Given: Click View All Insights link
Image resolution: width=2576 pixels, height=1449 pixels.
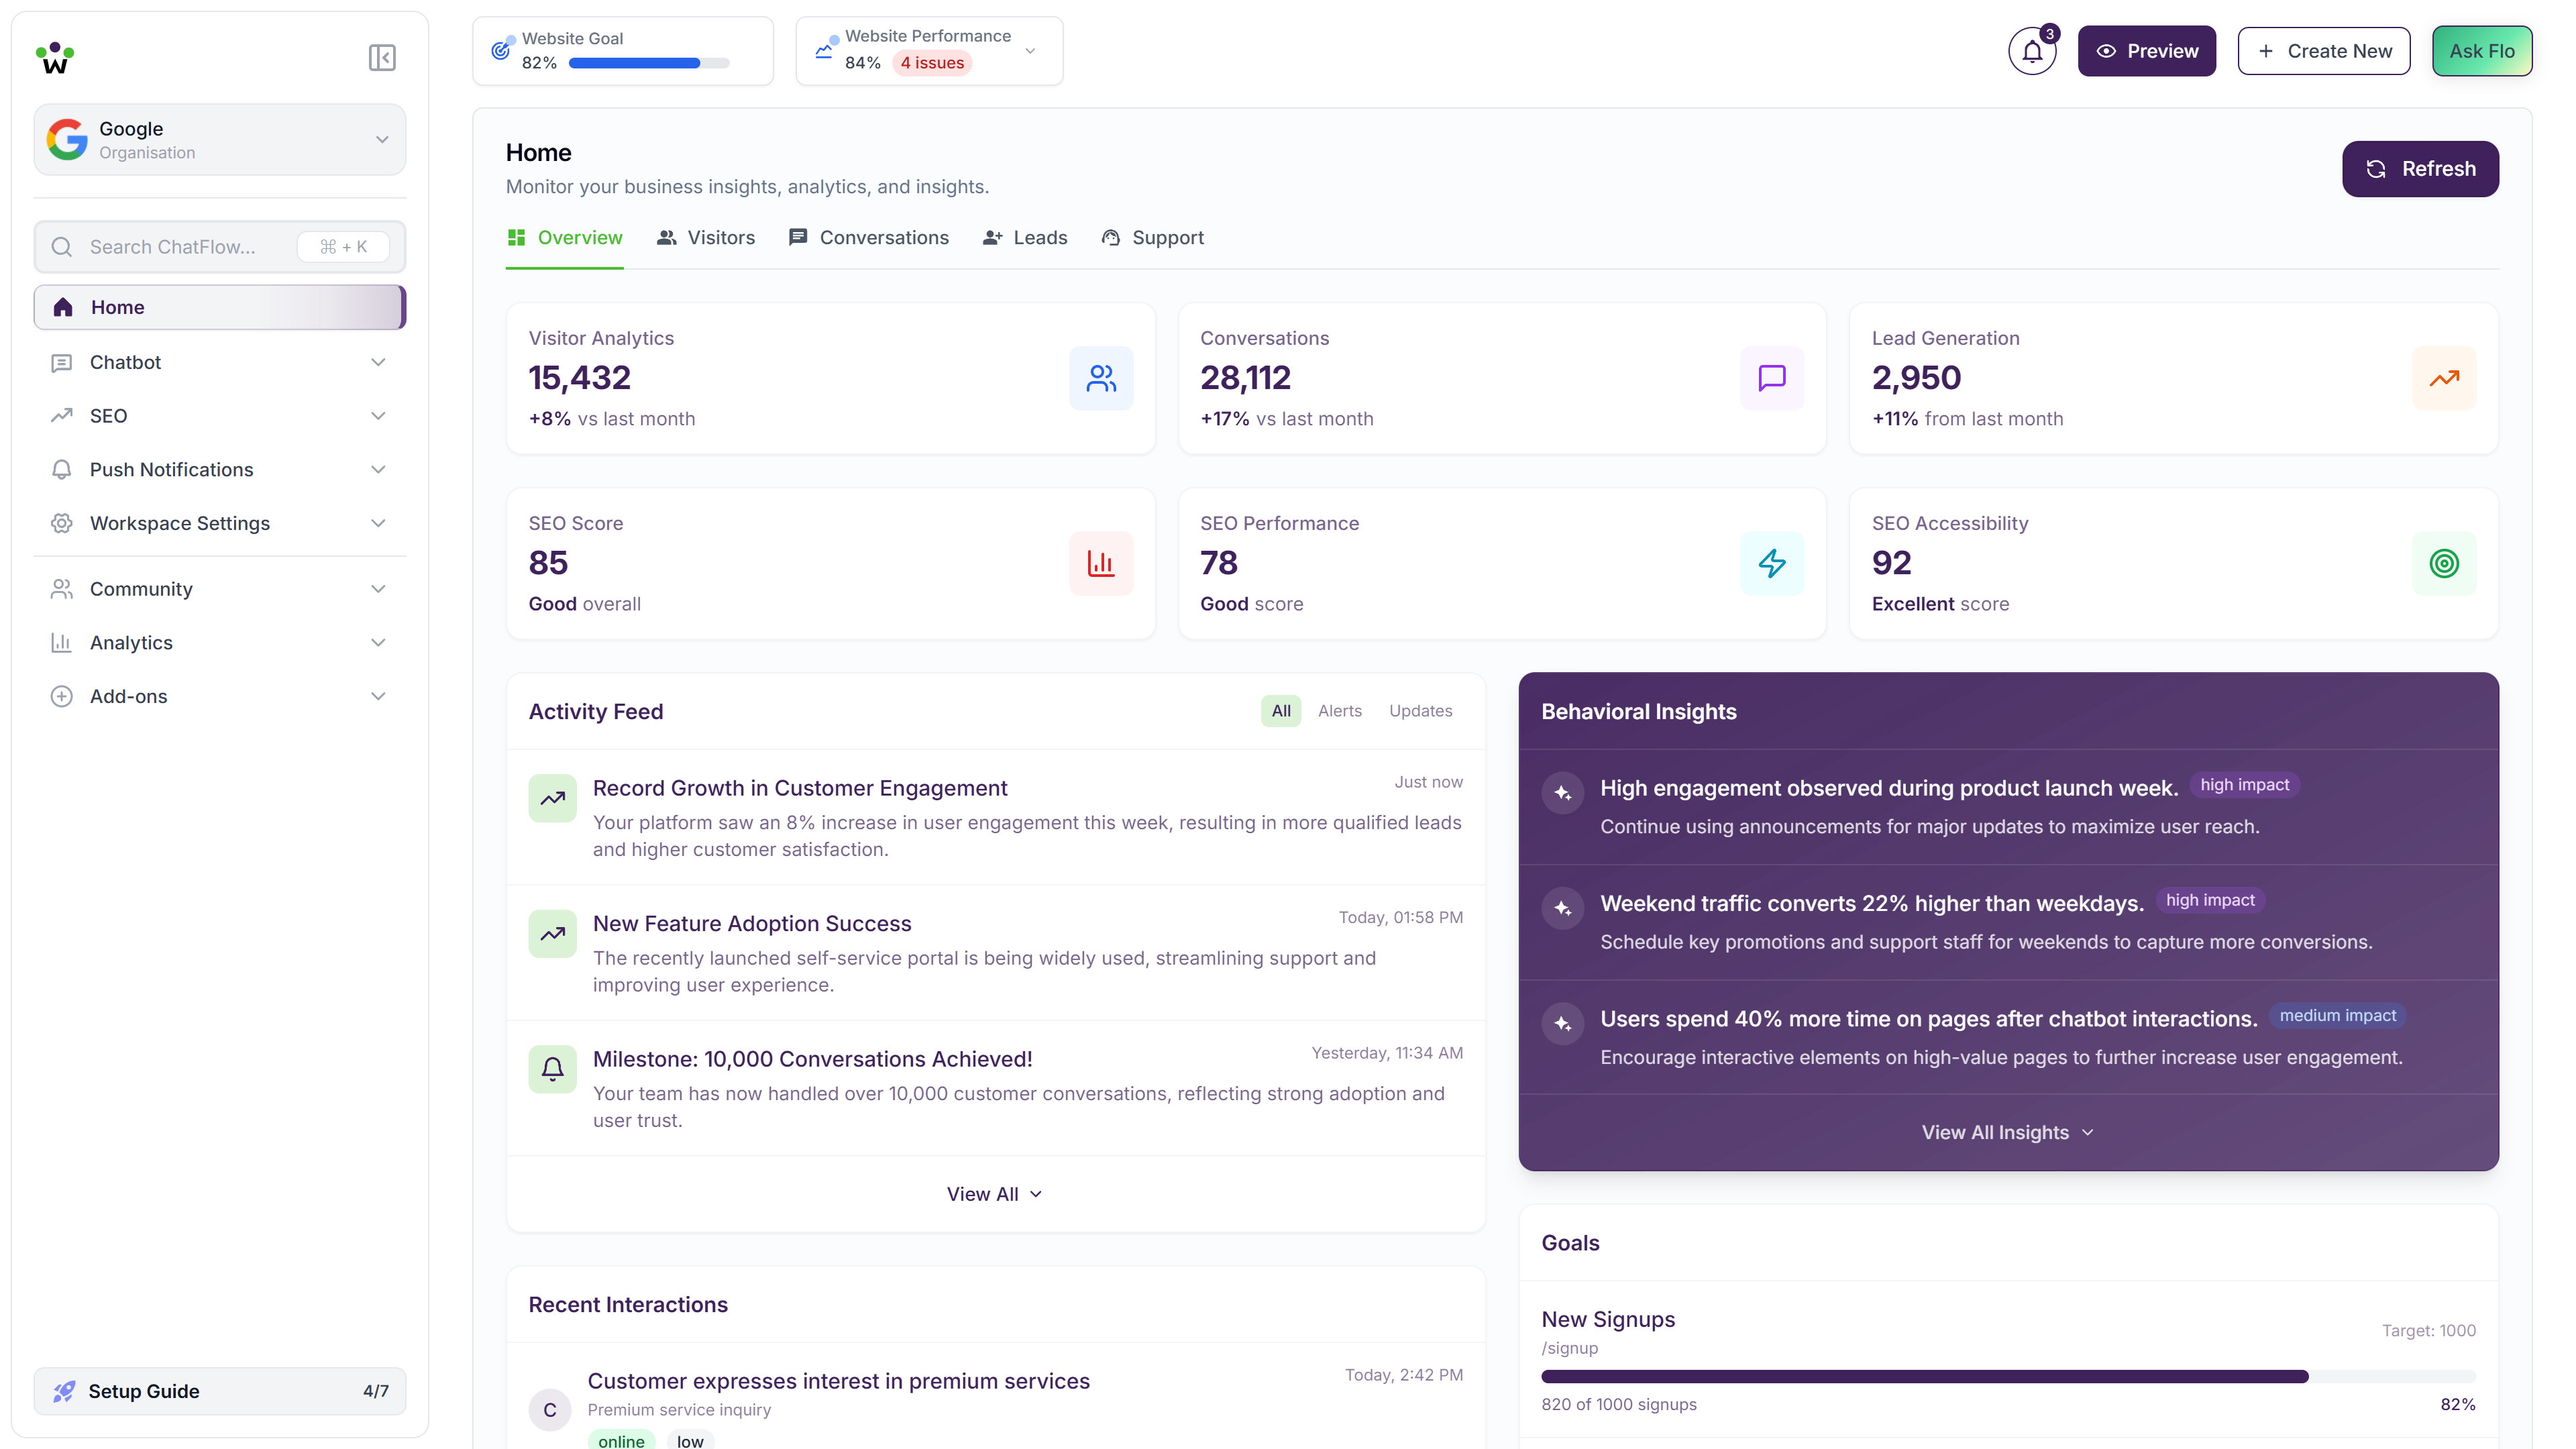Looking at the screenshot, I should click(2007, 1132).
